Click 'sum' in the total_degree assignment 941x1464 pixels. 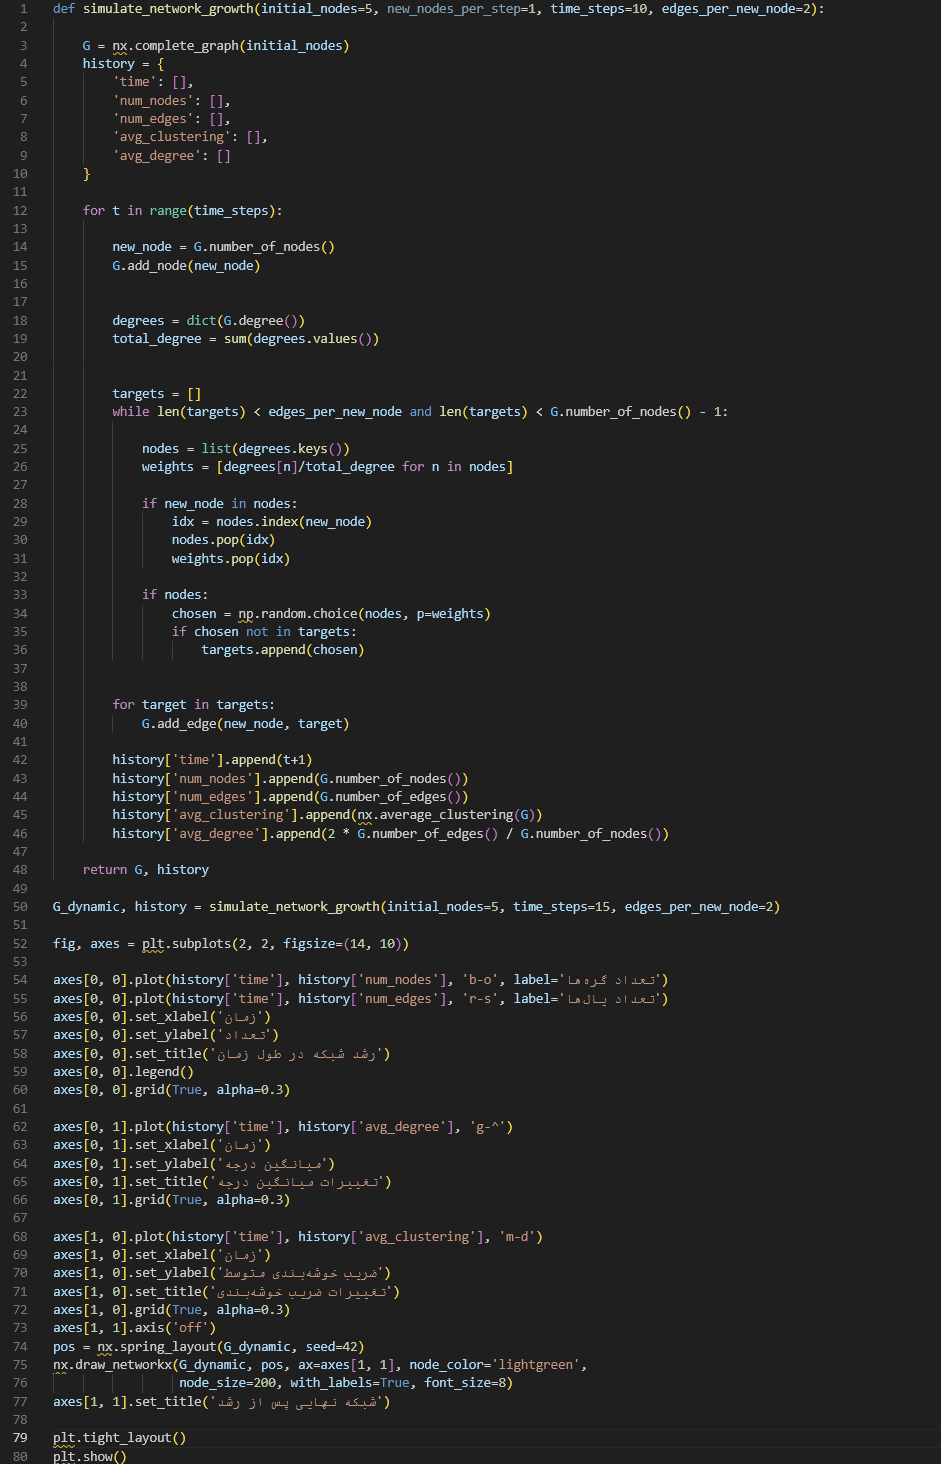click(235, 339)
